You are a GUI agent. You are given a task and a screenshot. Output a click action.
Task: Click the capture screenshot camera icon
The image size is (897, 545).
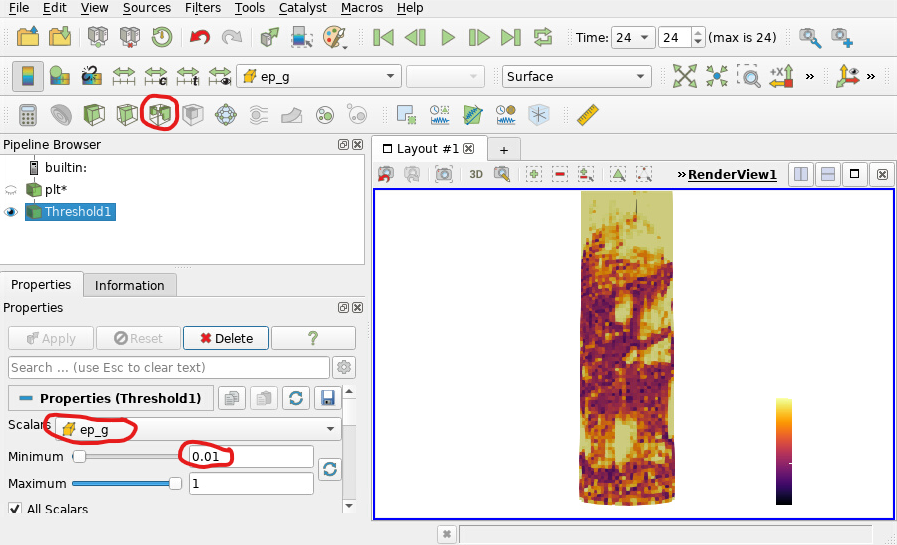[444, 174]
